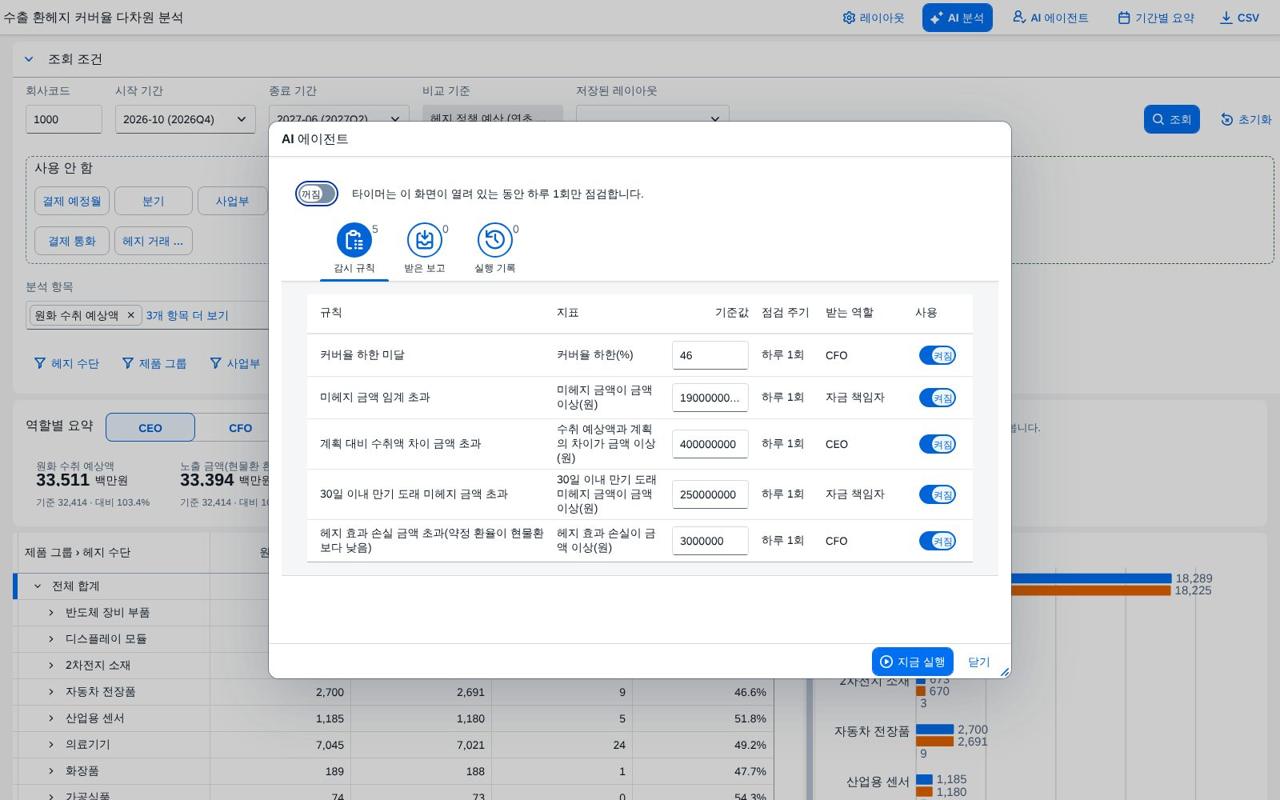Expand the 반도체 장비 부품 row
The height and width of the screenshot is (800, 1280).
pyautogui.click(x=51, y=612)
